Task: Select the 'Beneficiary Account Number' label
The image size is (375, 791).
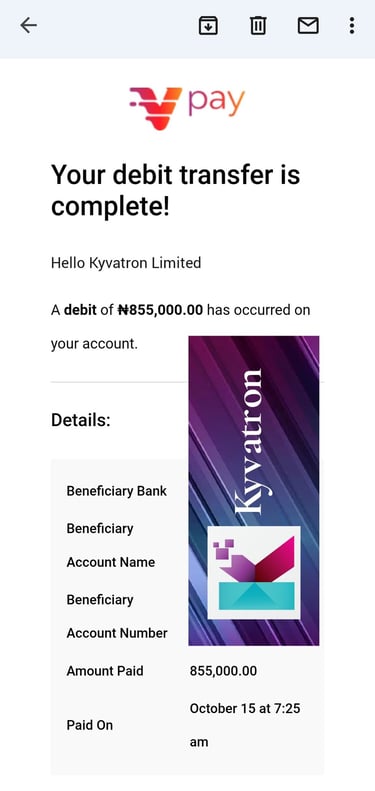Action: (117, 616)
